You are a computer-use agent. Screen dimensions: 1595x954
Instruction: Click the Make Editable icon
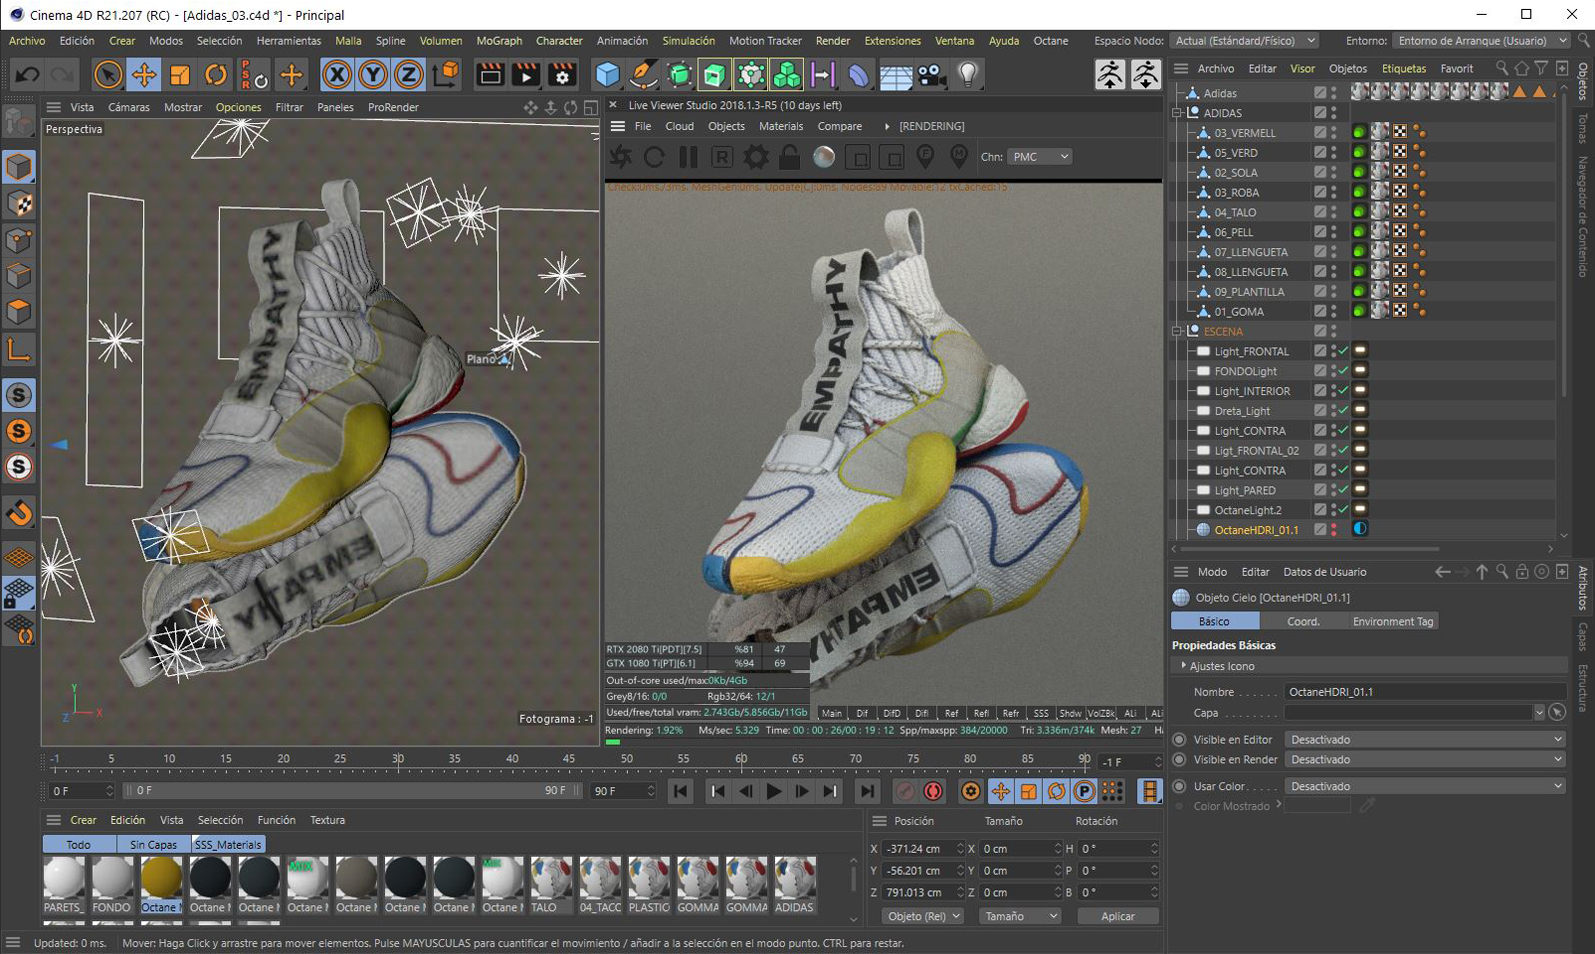(19, 122)
